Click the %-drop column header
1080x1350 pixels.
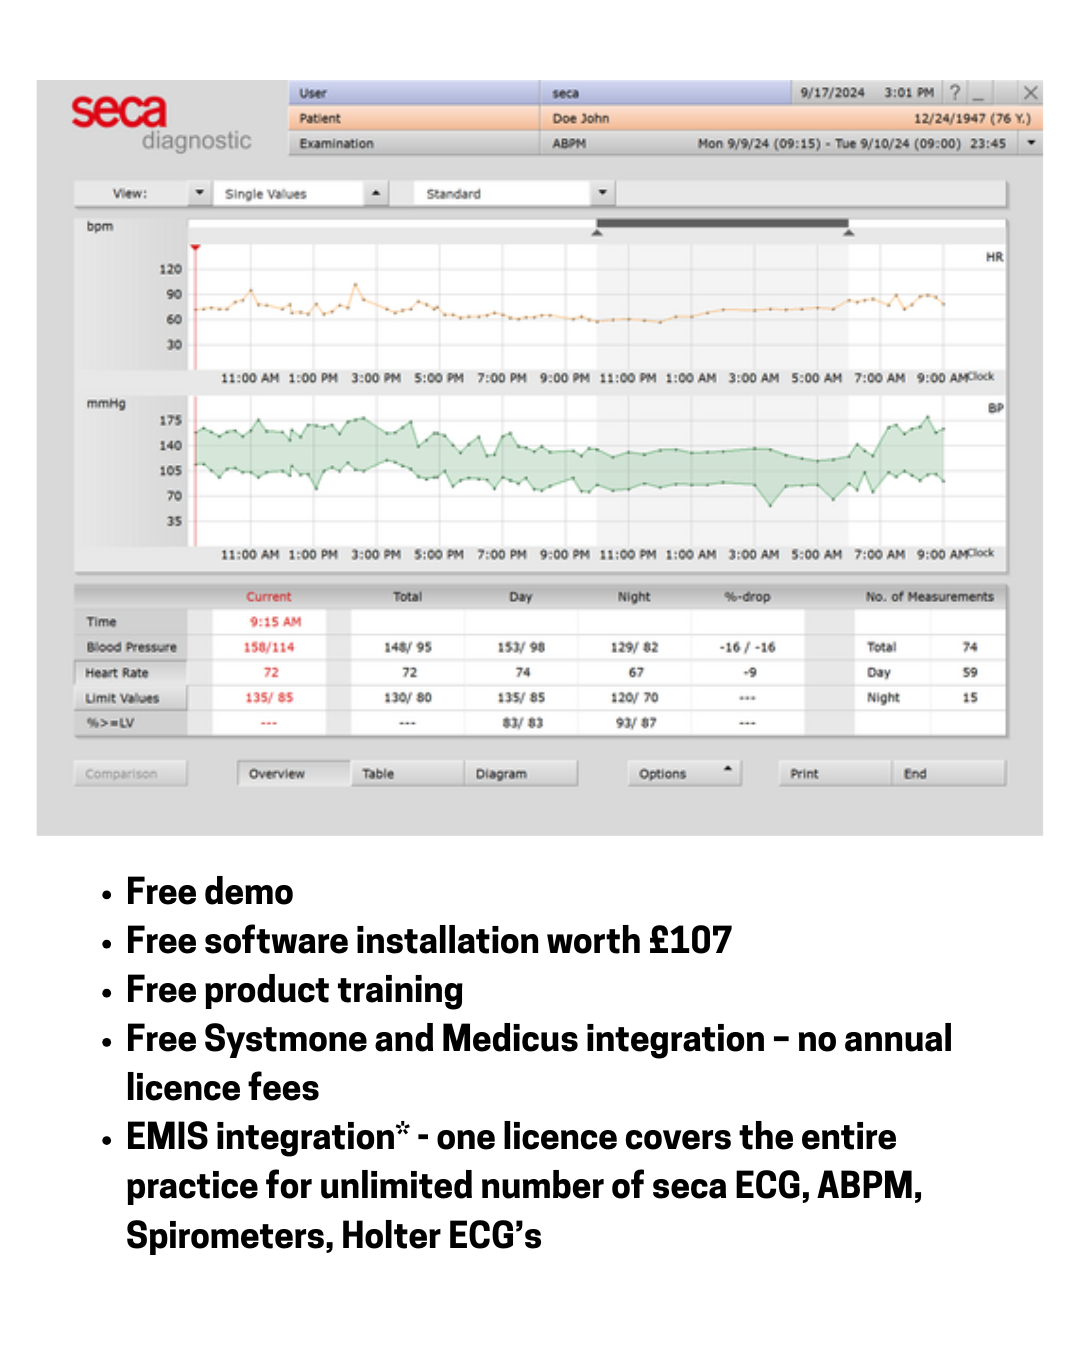(747, 596)
